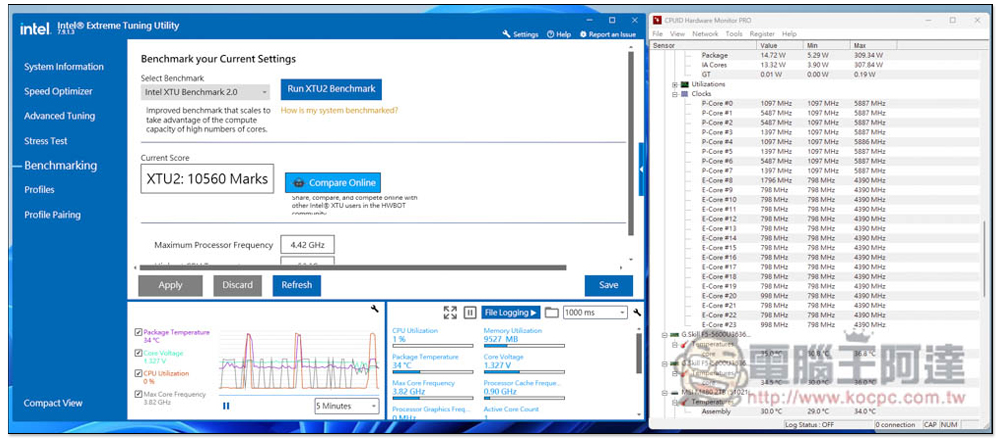The height and width of the screenshot is (439, 1000).
Task: Disable the CPU Utilization graph checkbox
Action: coord(138,374)
